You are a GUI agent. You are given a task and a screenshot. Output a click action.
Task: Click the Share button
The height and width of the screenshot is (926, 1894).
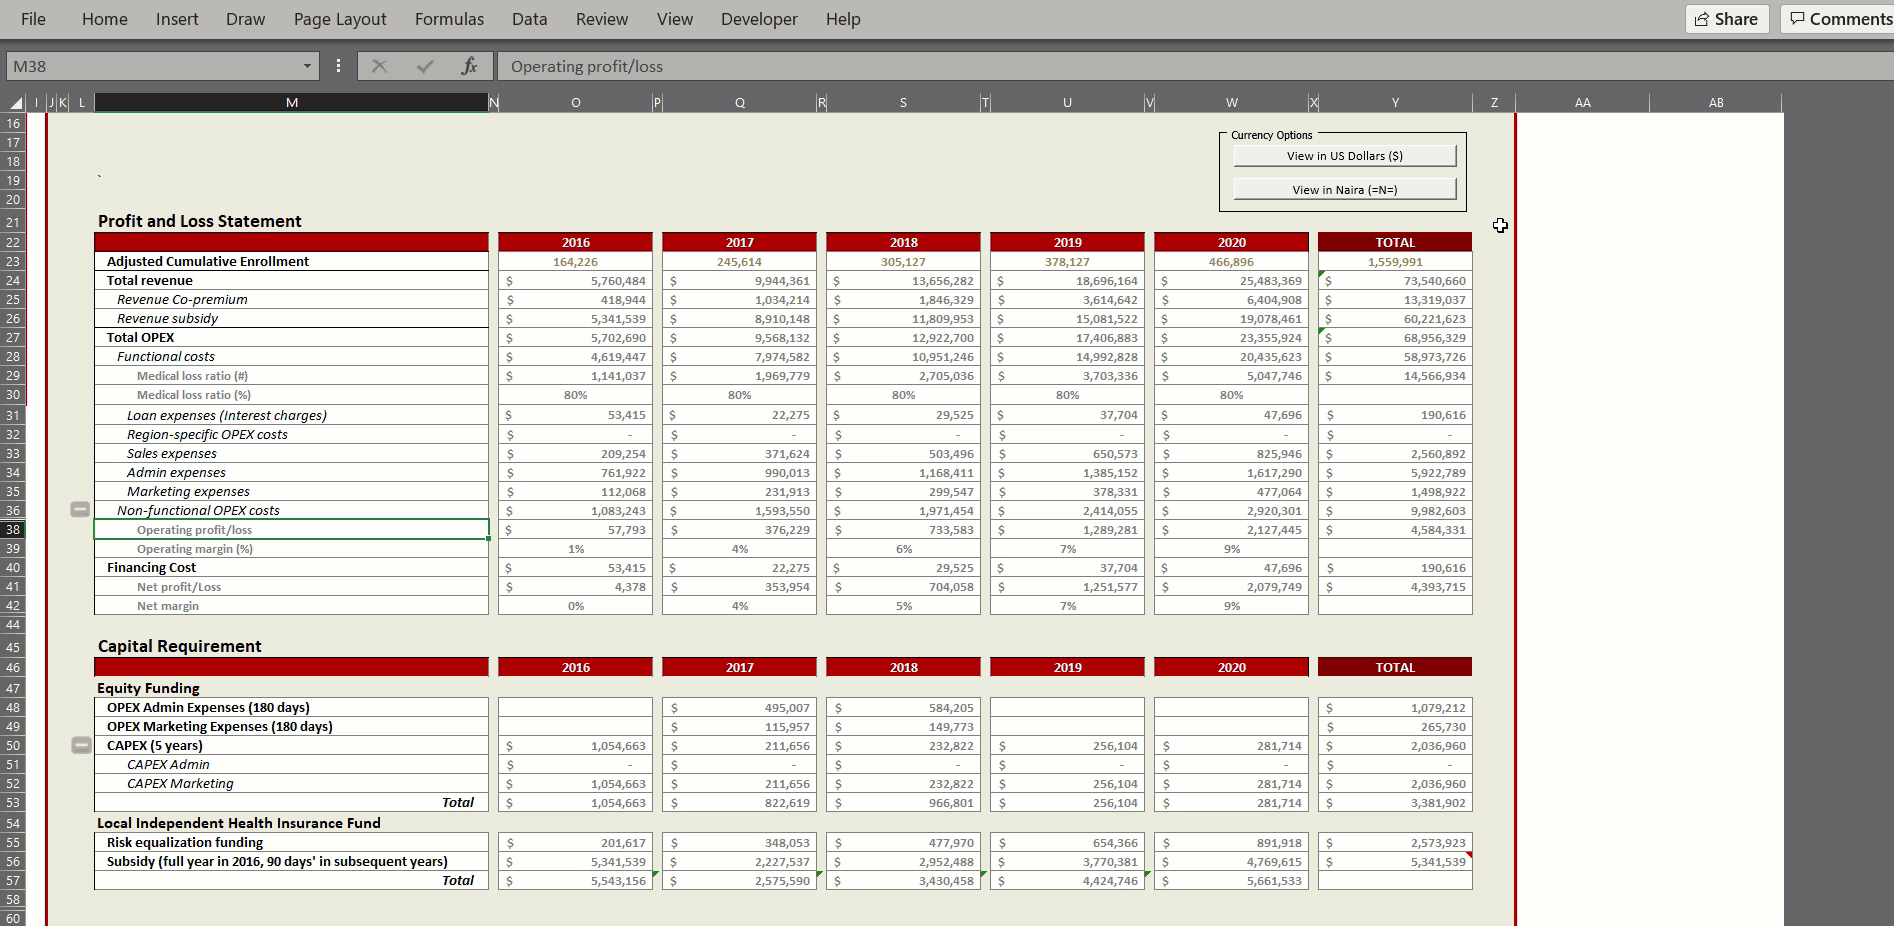1727,19
